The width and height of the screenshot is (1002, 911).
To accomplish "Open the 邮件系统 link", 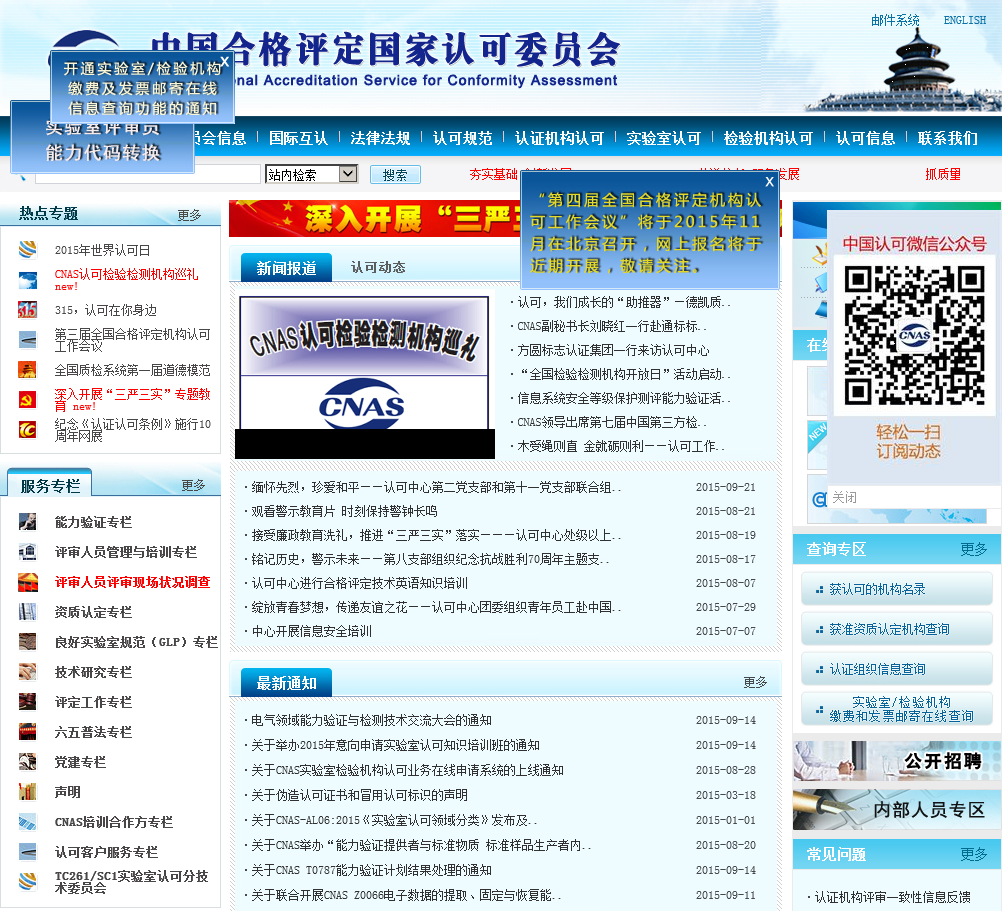I will [895, 20].
